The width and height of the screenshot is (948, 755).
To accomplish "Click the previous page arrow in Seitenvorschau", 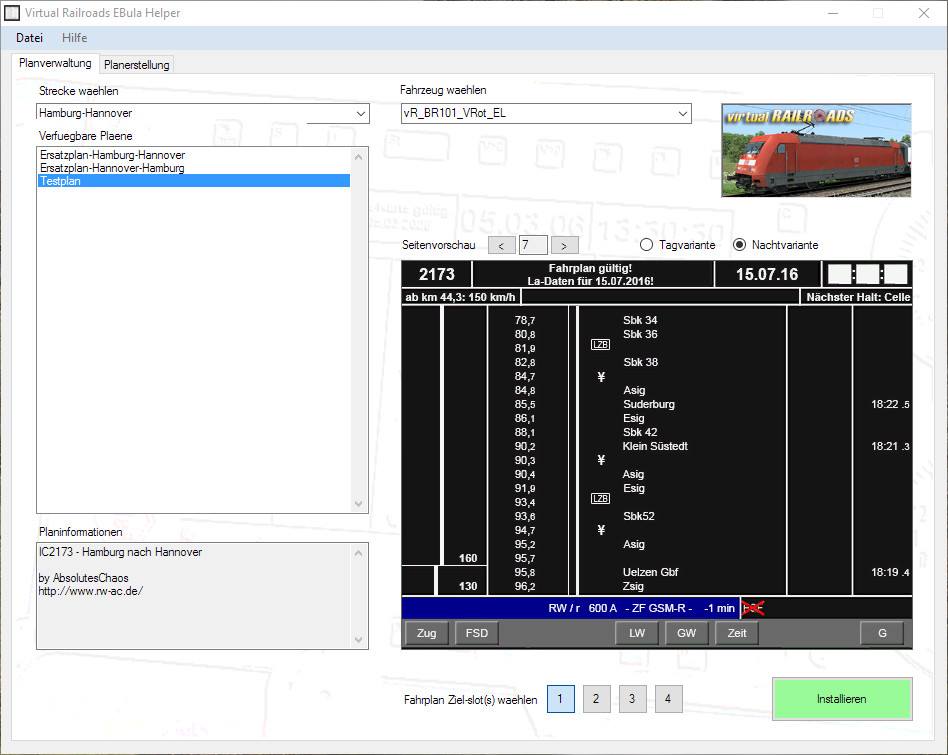I will 502,245.
